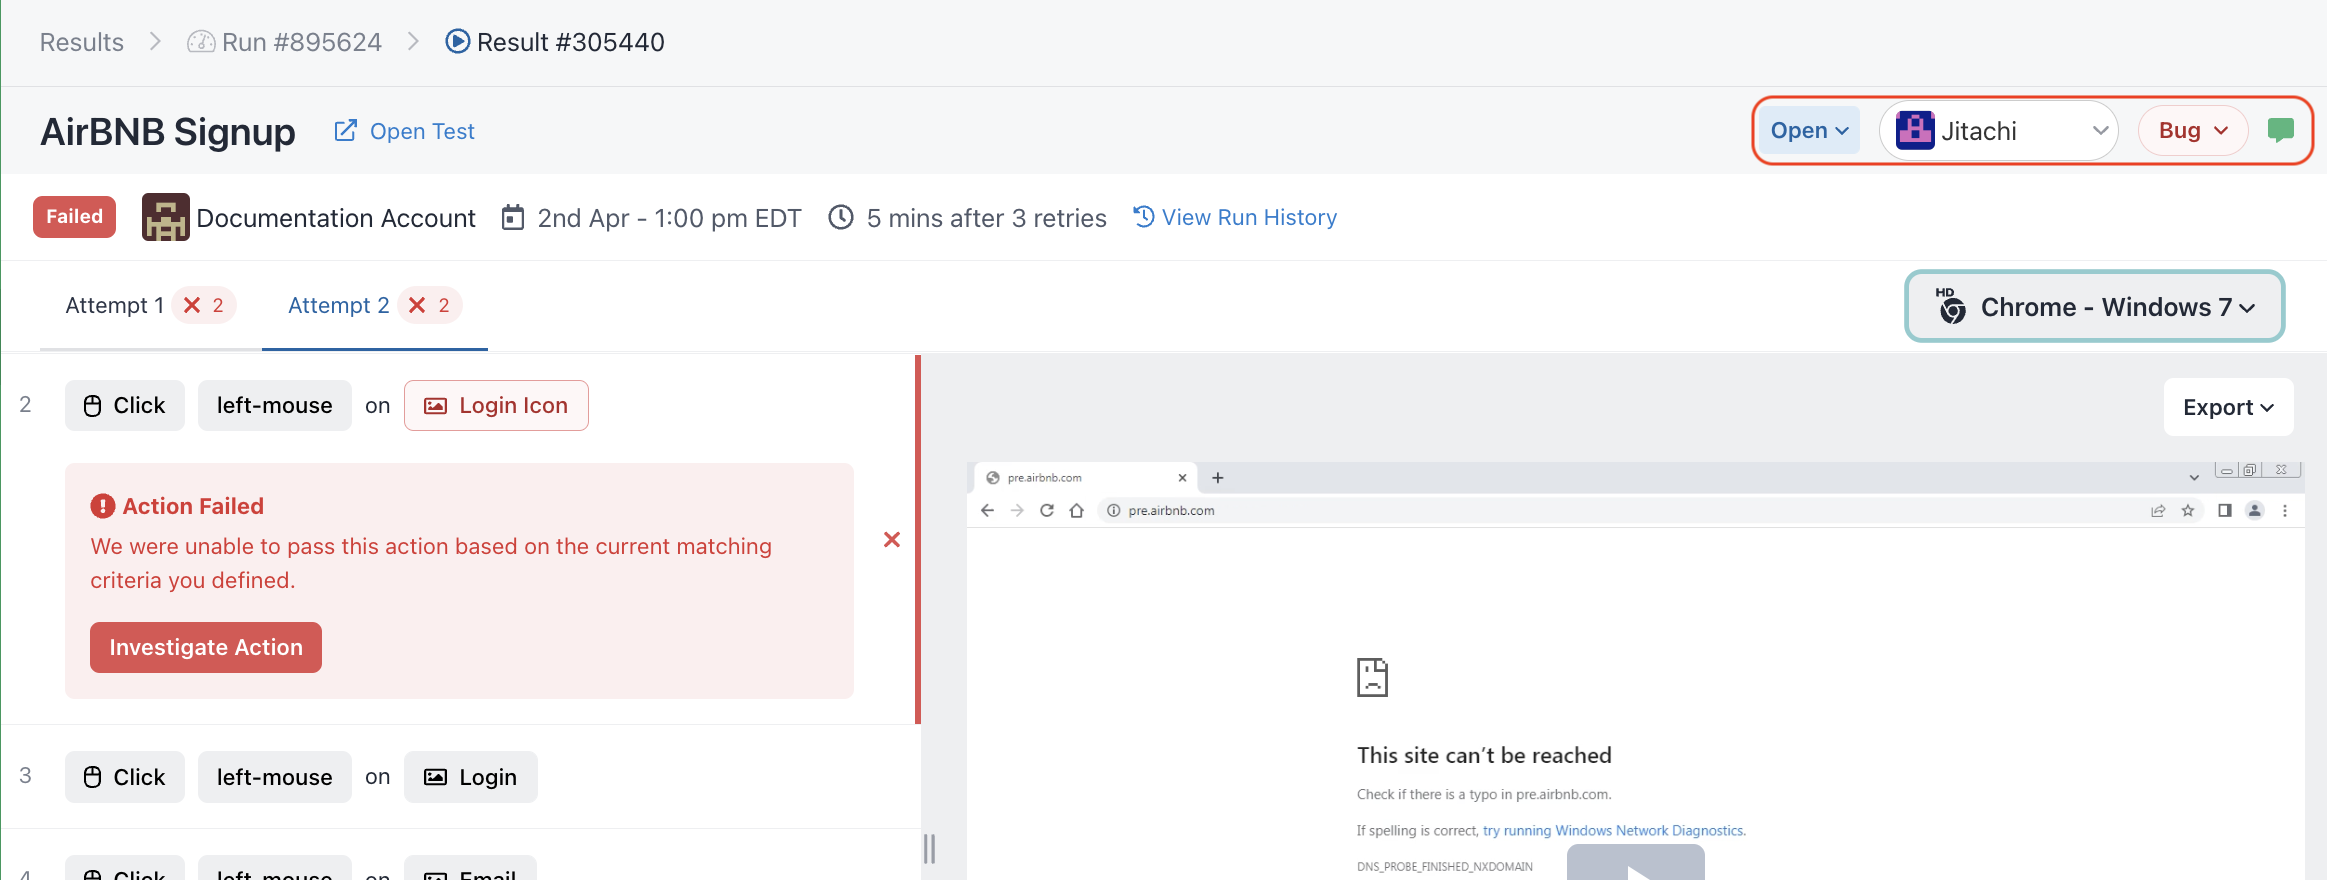Open the Login element in step 3
2327x880 pixels.
pyautogui.click(x=471, y=777)
